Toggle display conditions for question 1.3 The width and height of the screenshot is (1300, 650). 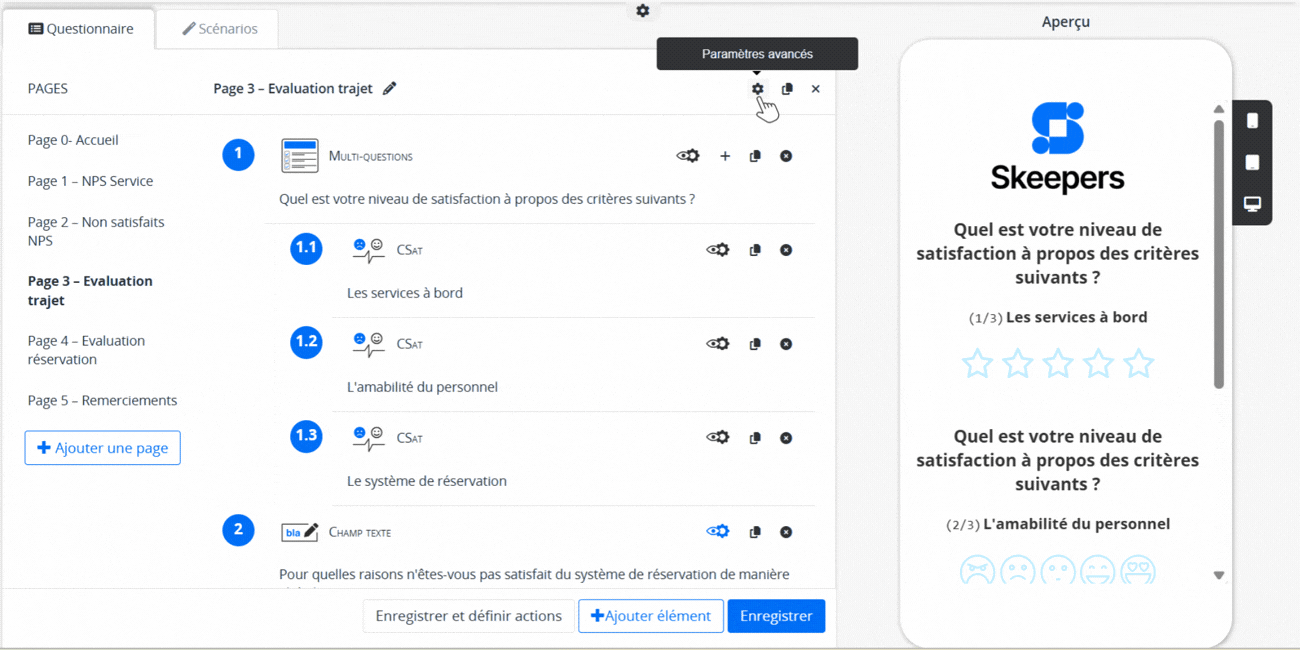pyautogui.click(x=718, y=438)
